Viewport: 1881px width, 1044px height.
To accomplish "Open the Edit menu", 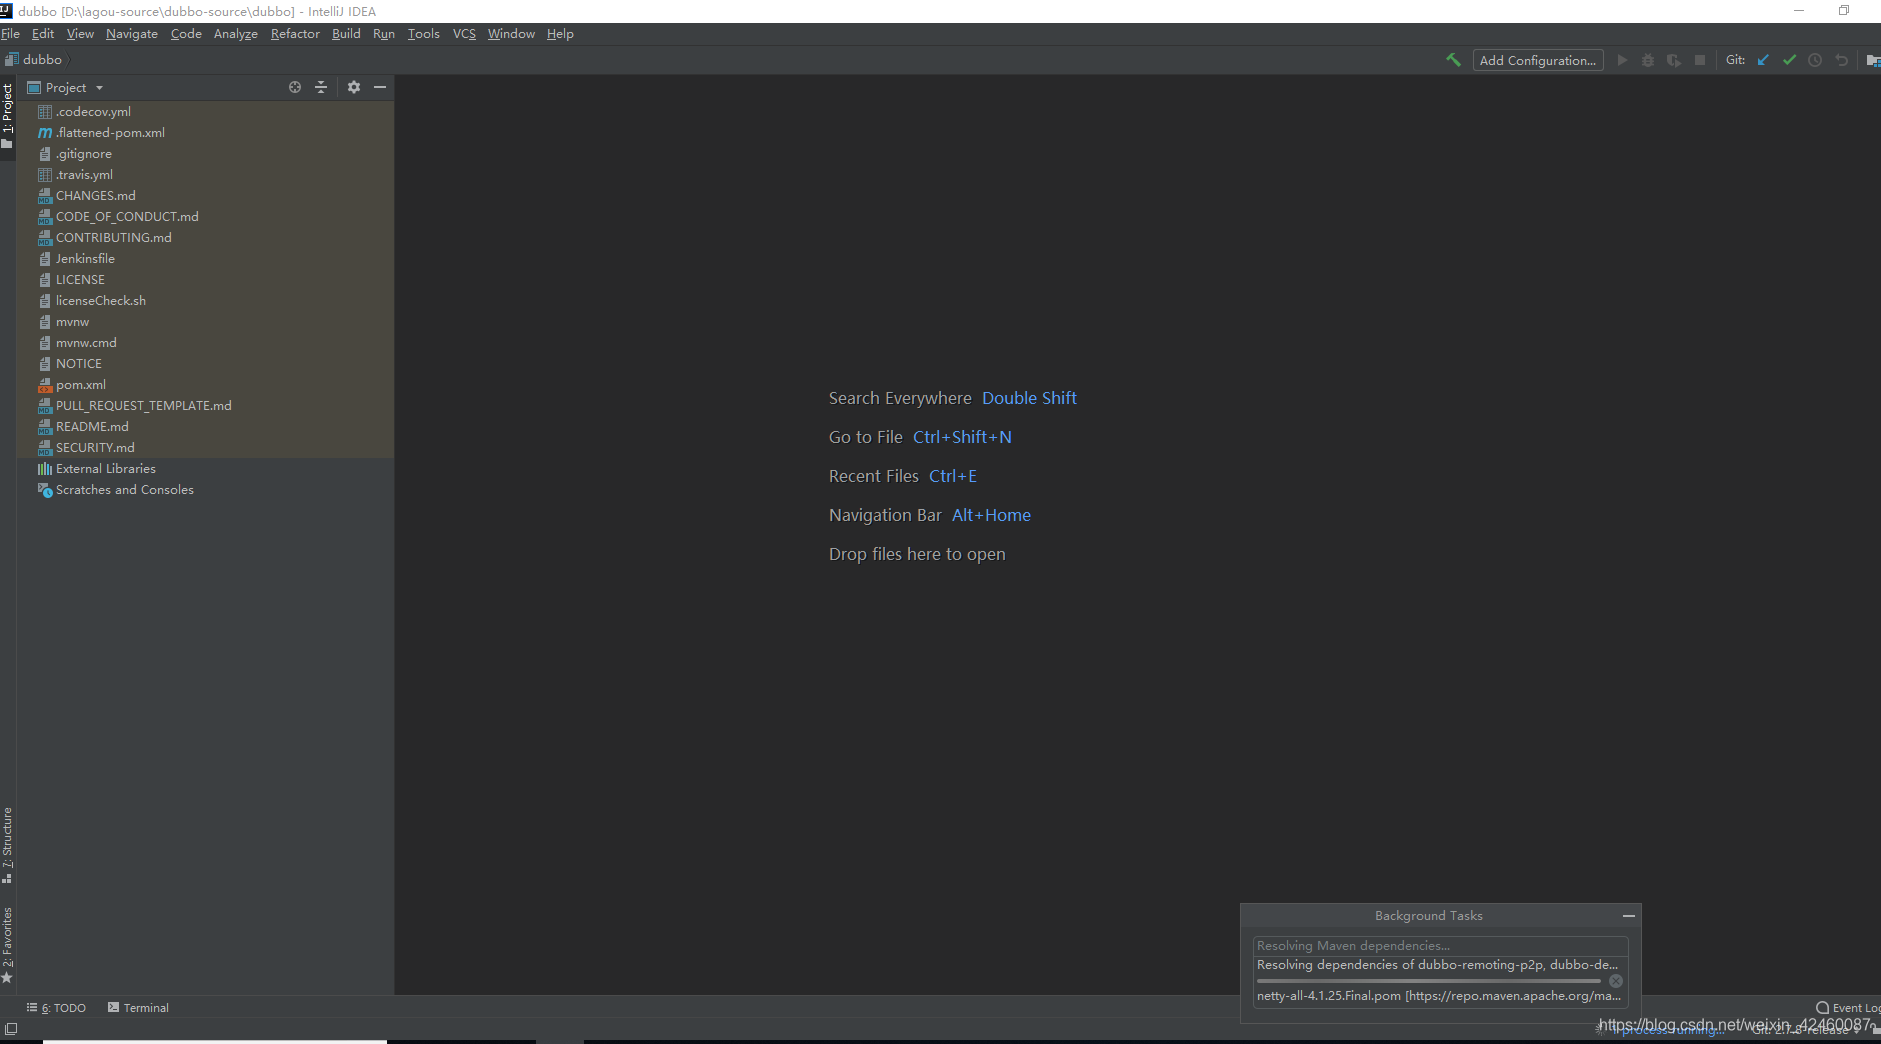I will (x=43, y=34).
